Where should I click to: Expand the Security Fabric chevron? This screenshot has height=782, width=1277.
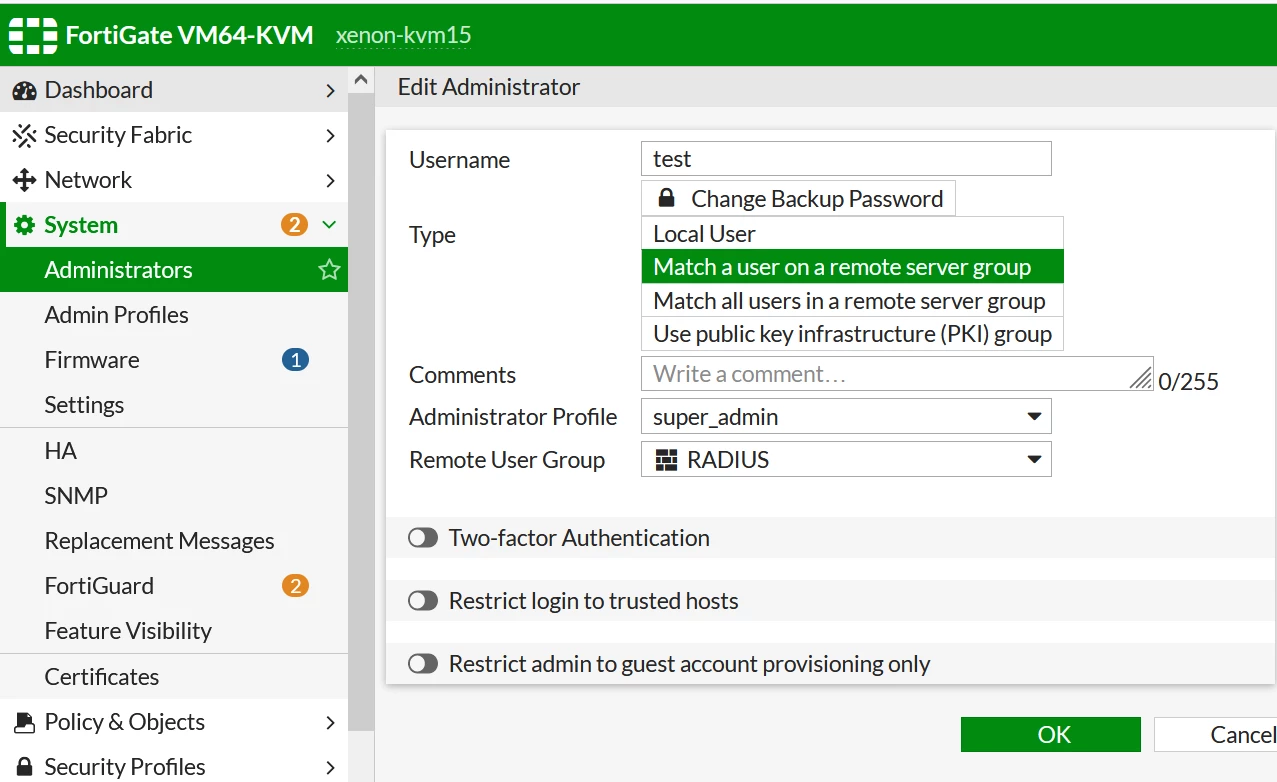point(330,135)
